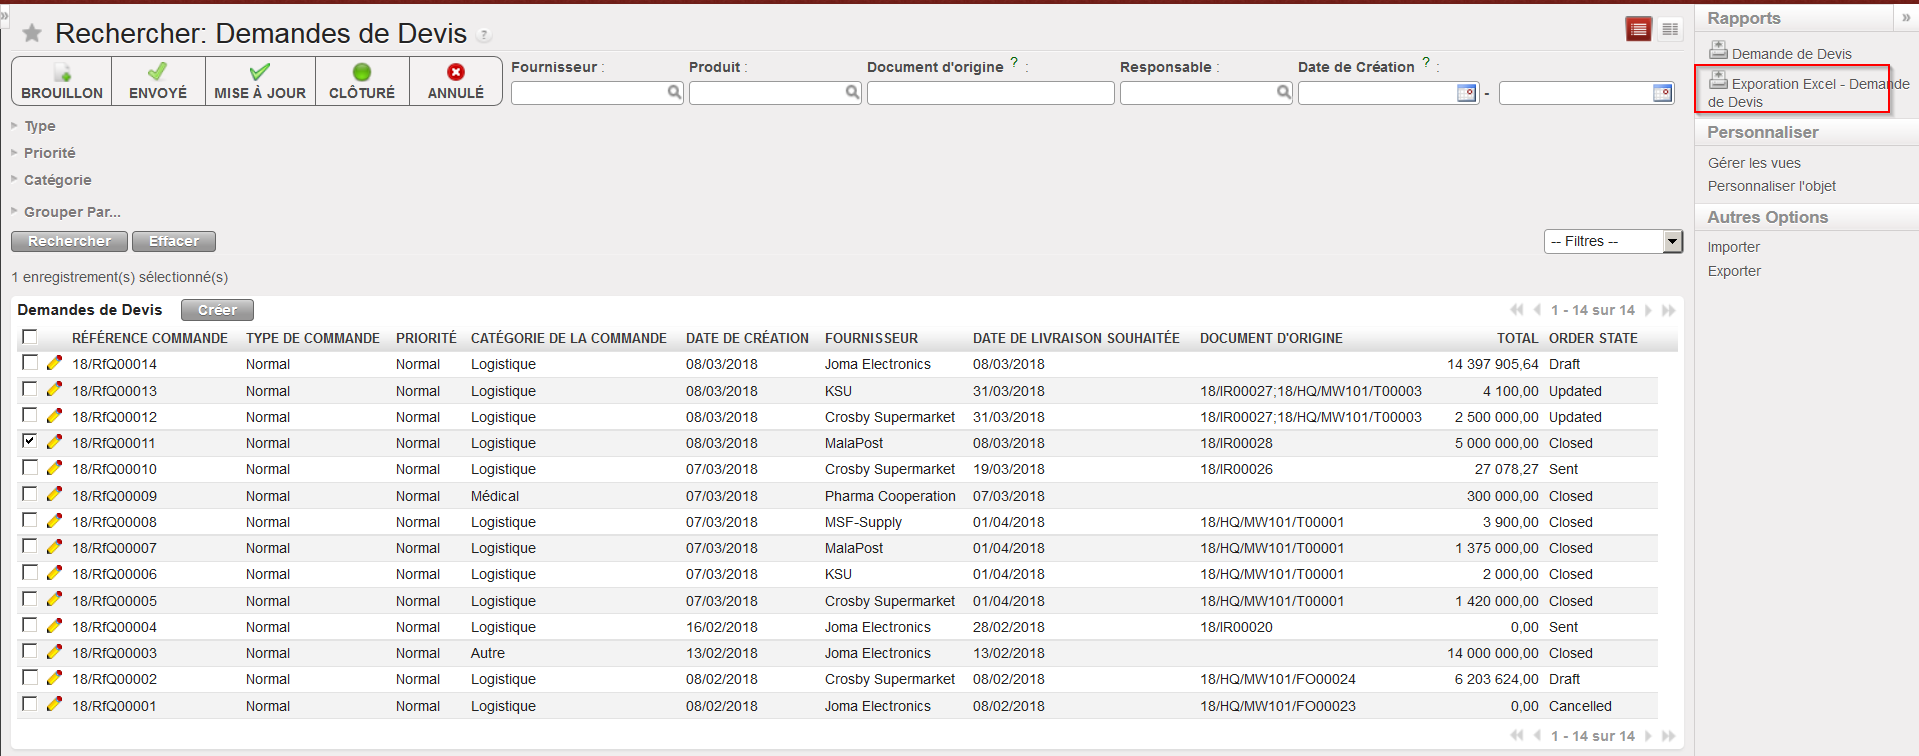This screenshot has height=756, width=1919.
Task: Click the Clôturé green circle filter
Action: click(362, 72)
